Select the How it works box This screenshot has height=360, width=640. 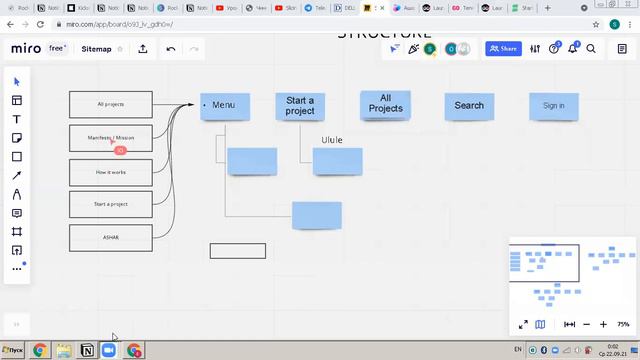[111, 173]
